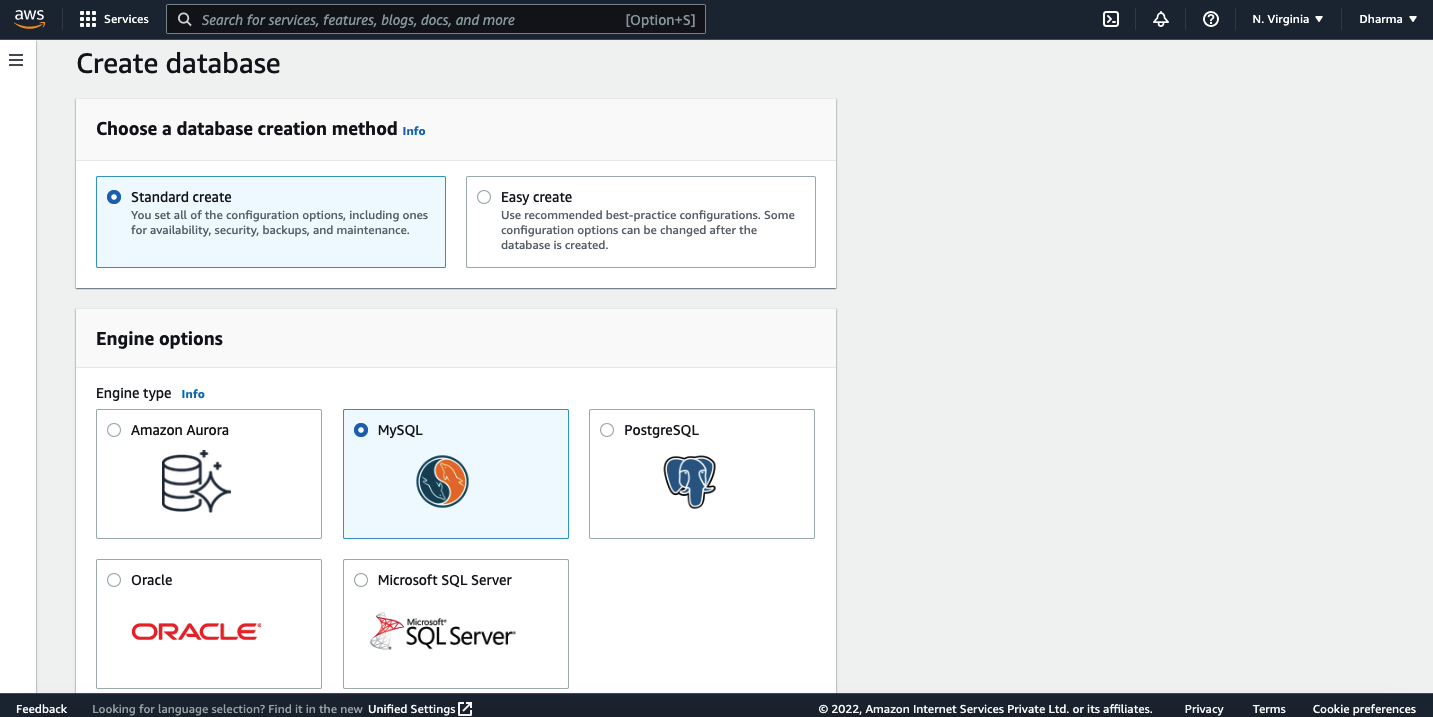Select the Standard create radio button
This screenshot has width=1433, height=717.
pyautogui.click(x=114, y=197)
